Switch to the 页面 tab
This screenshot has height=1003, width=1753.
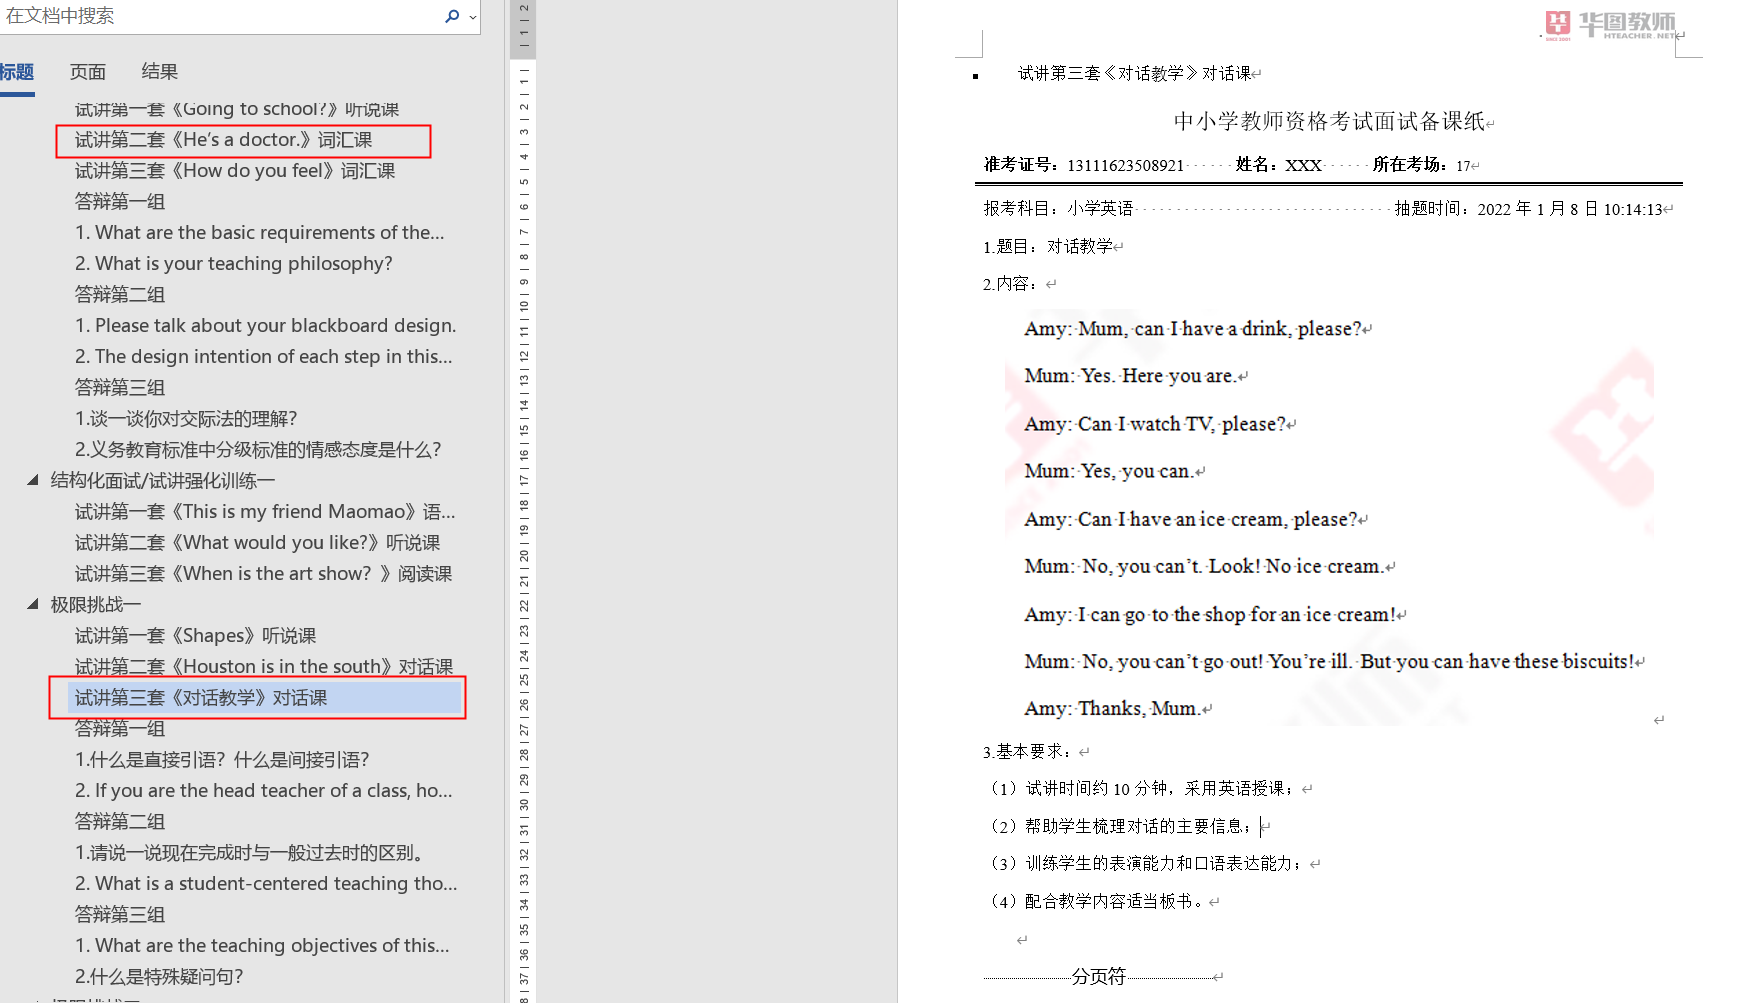click(88, 72)
